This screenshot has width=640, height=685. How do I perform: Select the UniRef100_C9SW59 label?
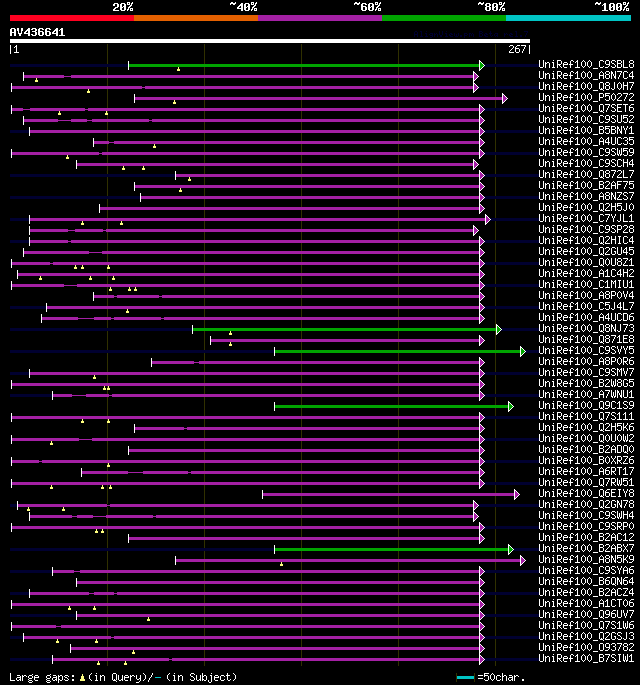[x=586, y=152]
